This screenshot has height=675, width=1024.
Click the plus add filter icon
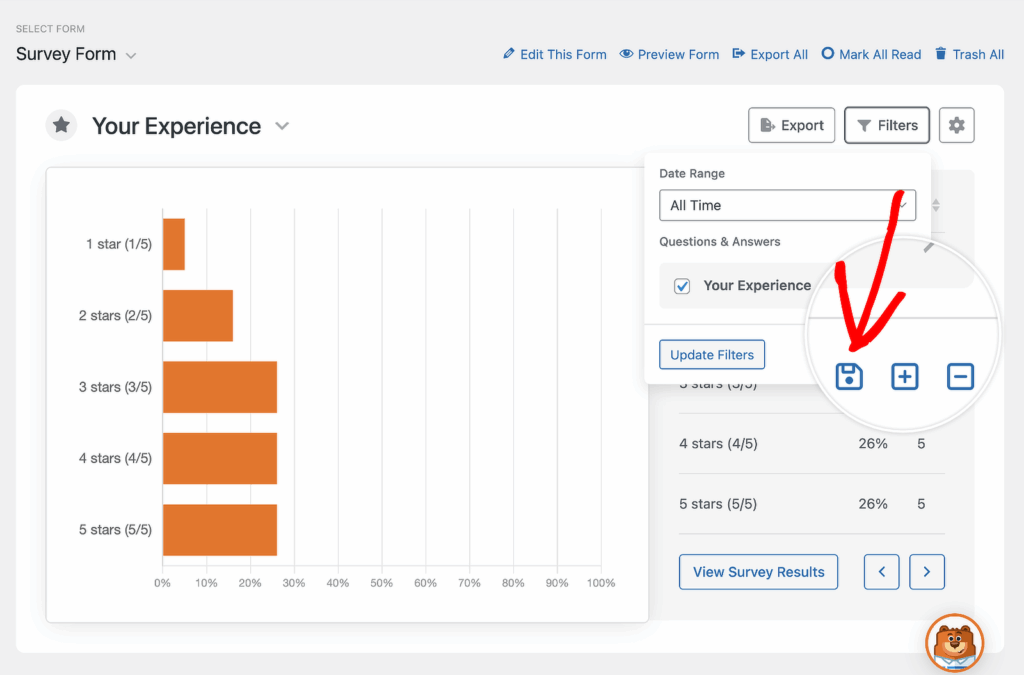pyautogui.click(x=904, y=377)
